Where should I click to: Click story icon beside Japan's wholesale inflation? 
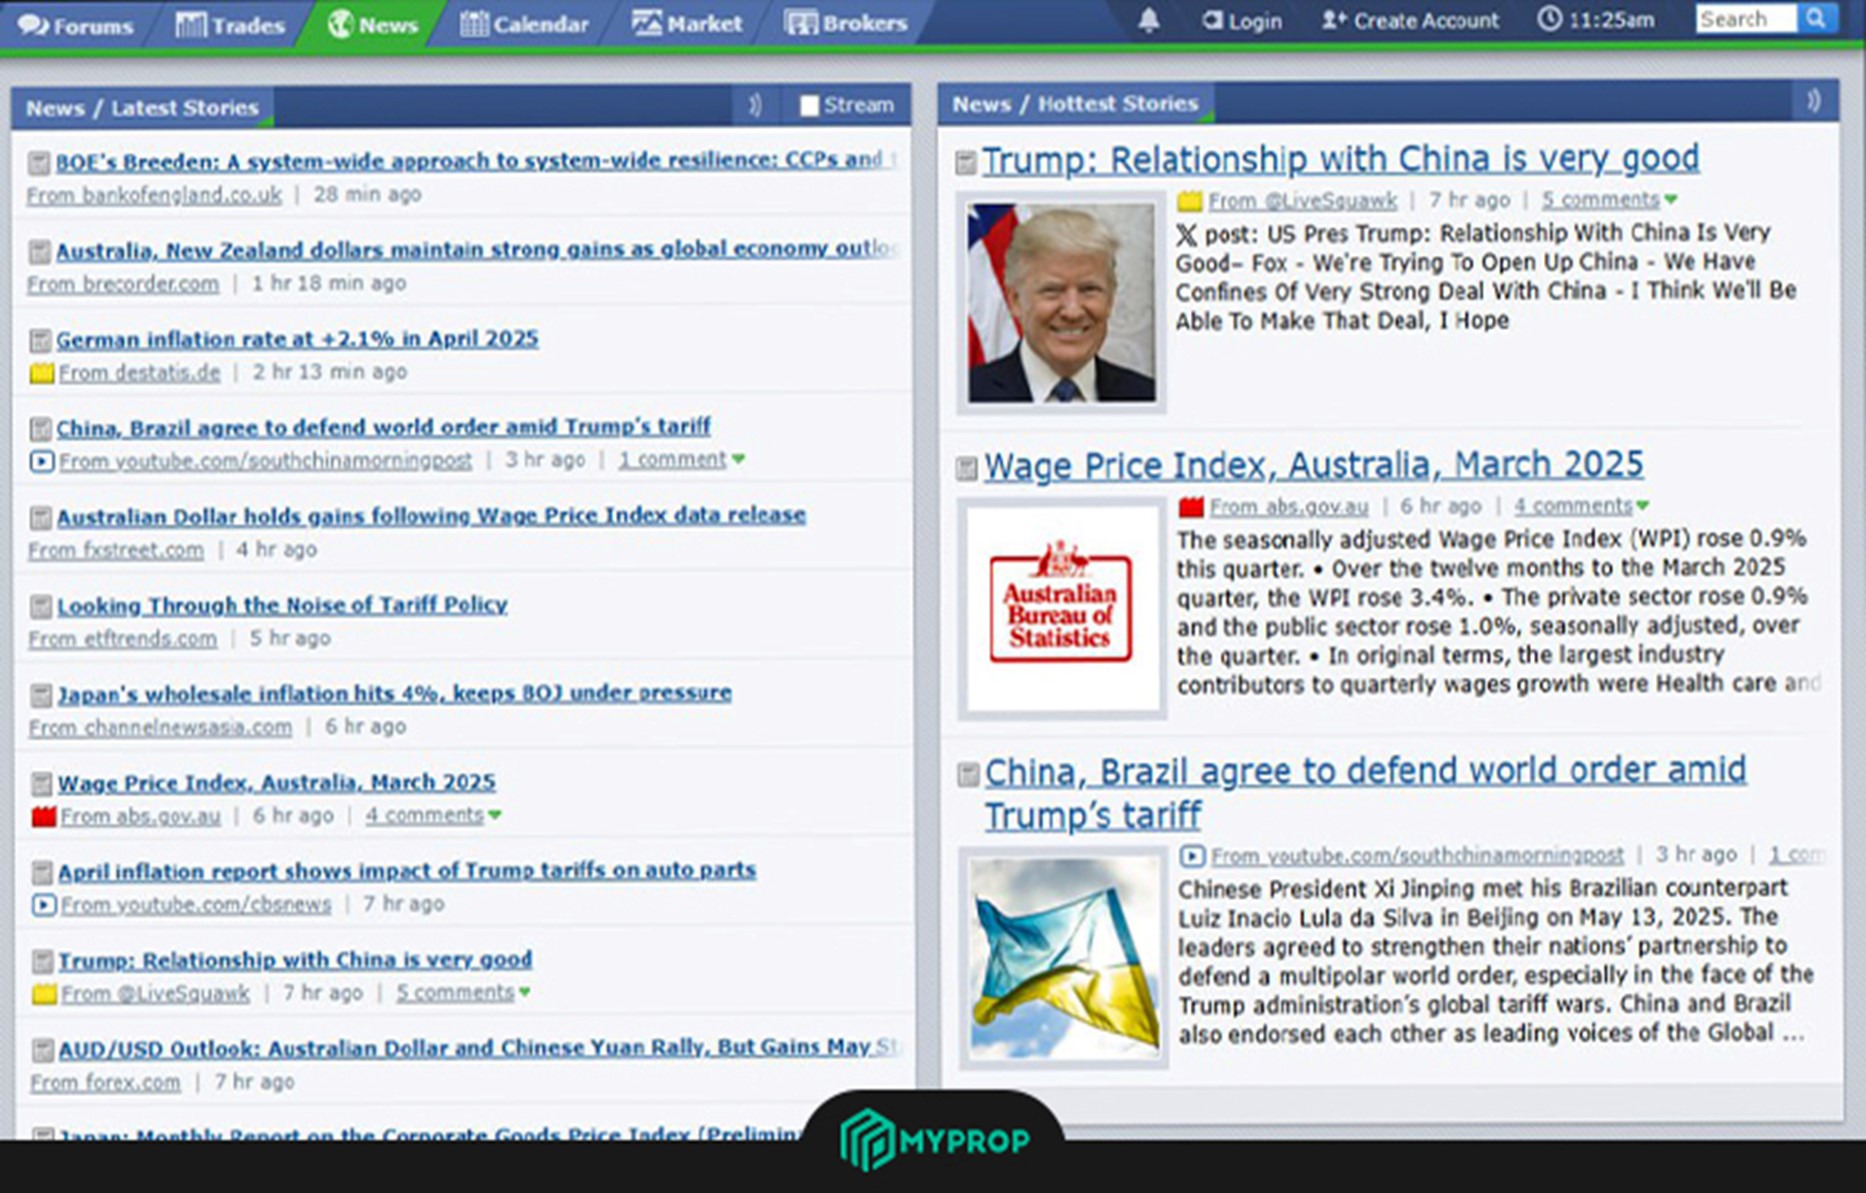pyautogui.click(x=40, y=695)
